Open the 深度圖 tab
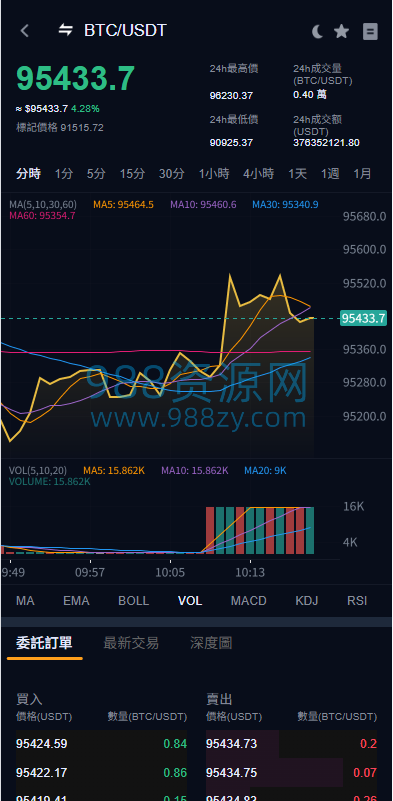 point(211,643)
